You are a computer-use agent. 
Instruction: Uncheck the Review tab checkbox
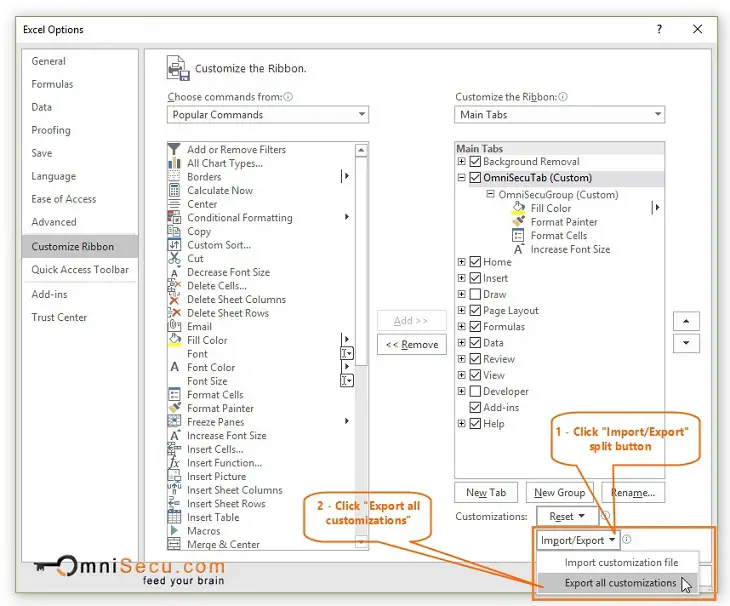[x=475, y=359]
